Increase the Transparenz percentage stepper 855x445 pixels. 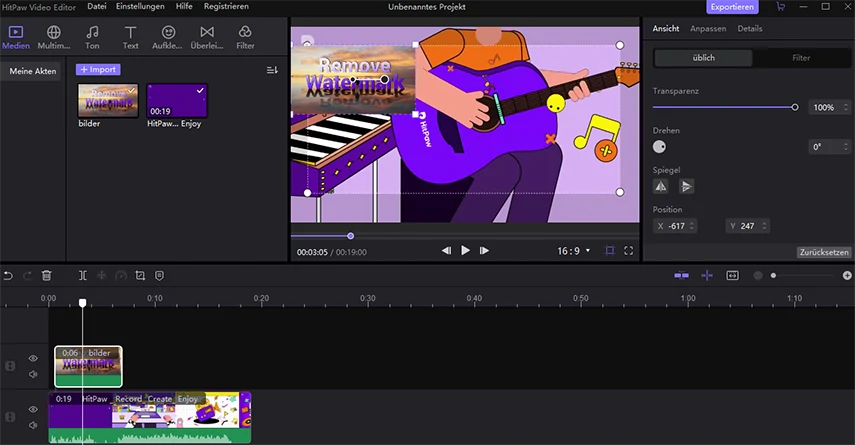[846, 105]
